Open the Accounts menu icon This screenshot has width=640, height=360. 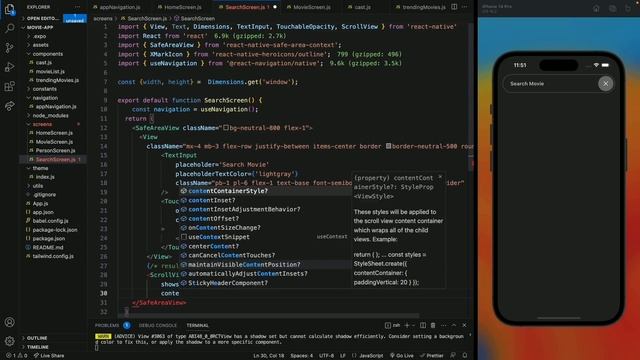9,322
